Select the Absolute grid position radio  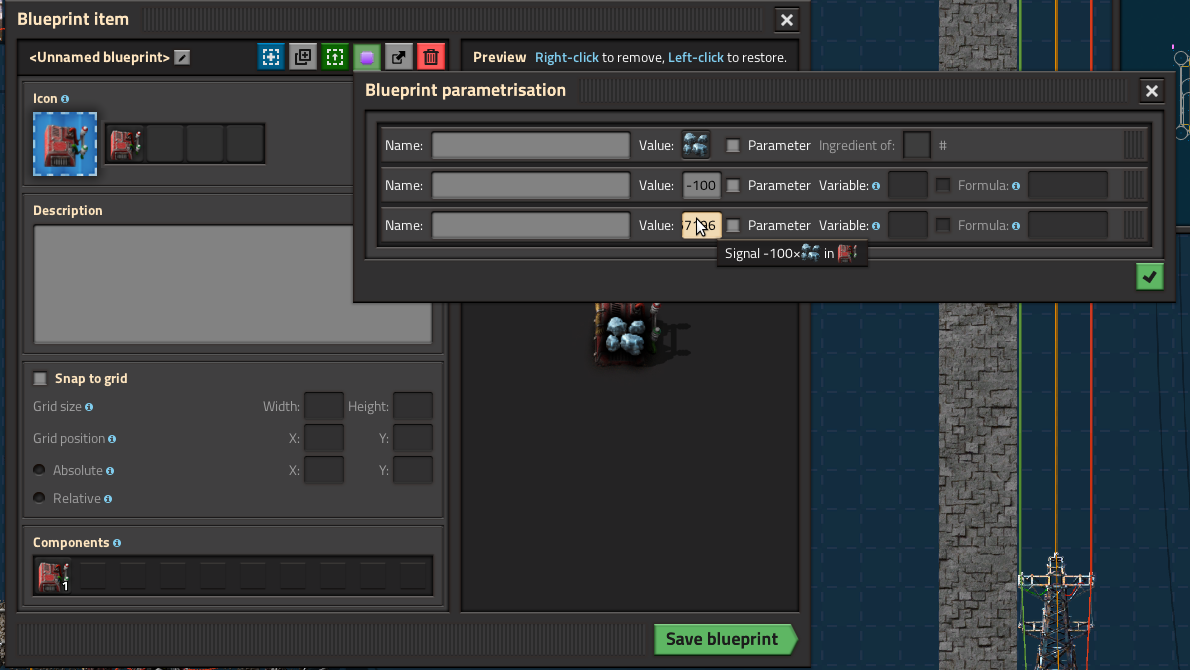[40, 470]
